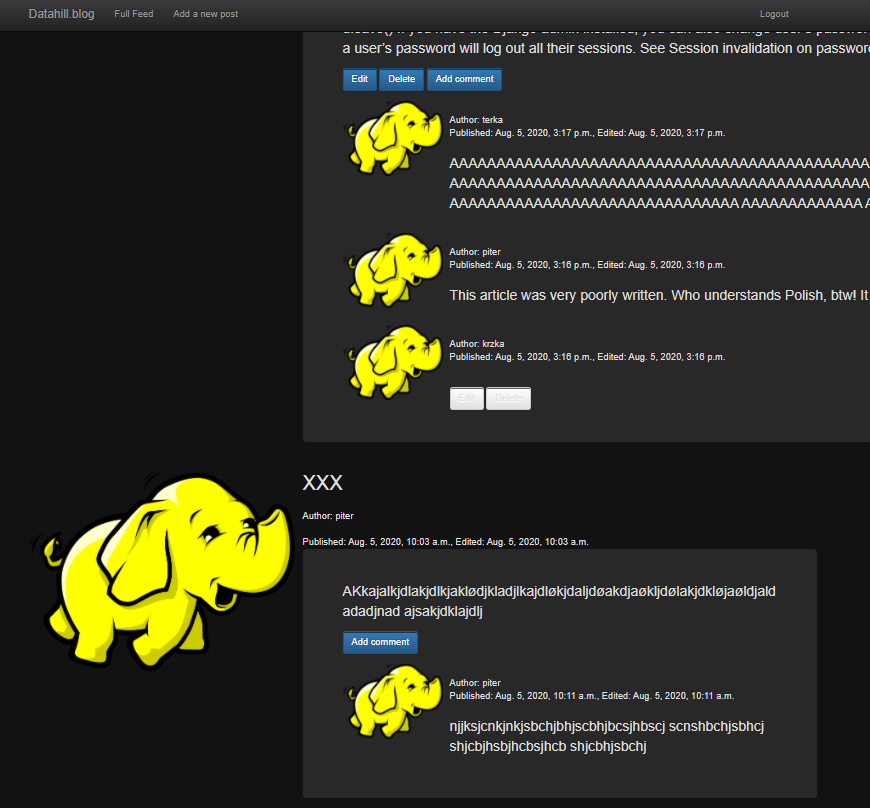870x808 pixels.
Task: Click the Datahill.blog site logo
Action: point(61,14)
